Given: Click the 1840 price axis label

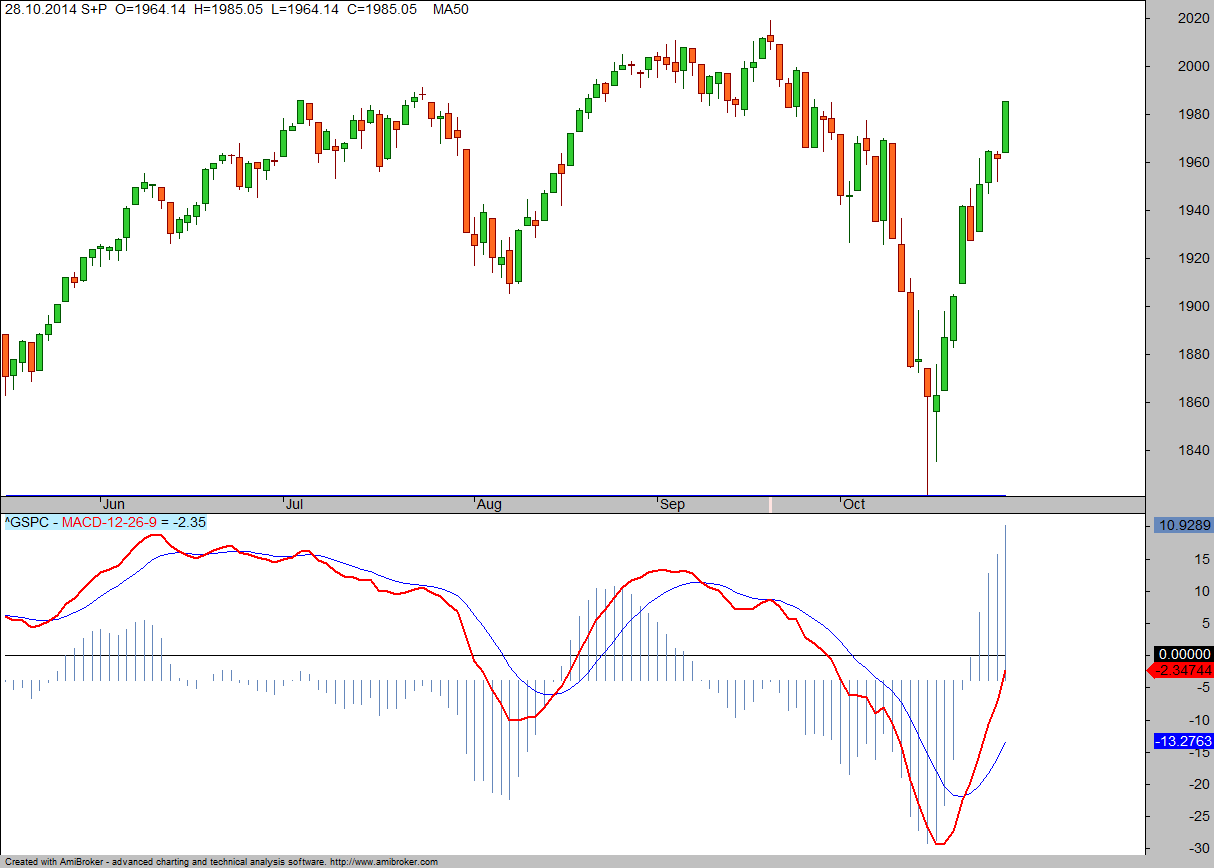Looking at the screenshot, I should coord(1195,450).
